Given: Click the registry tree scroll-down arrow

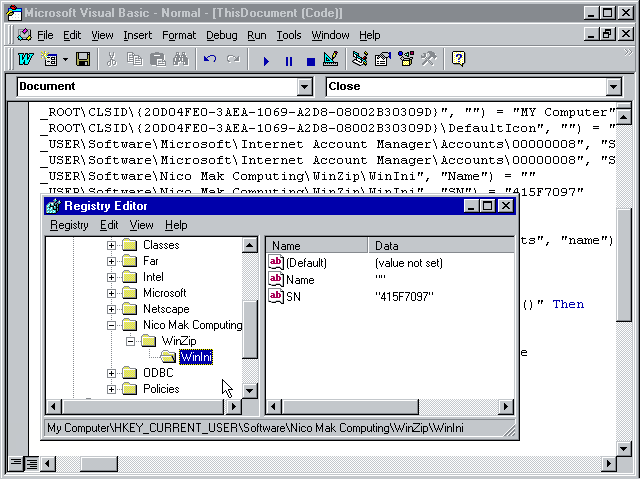Looking at the screenshot, I should pos(249,391).
